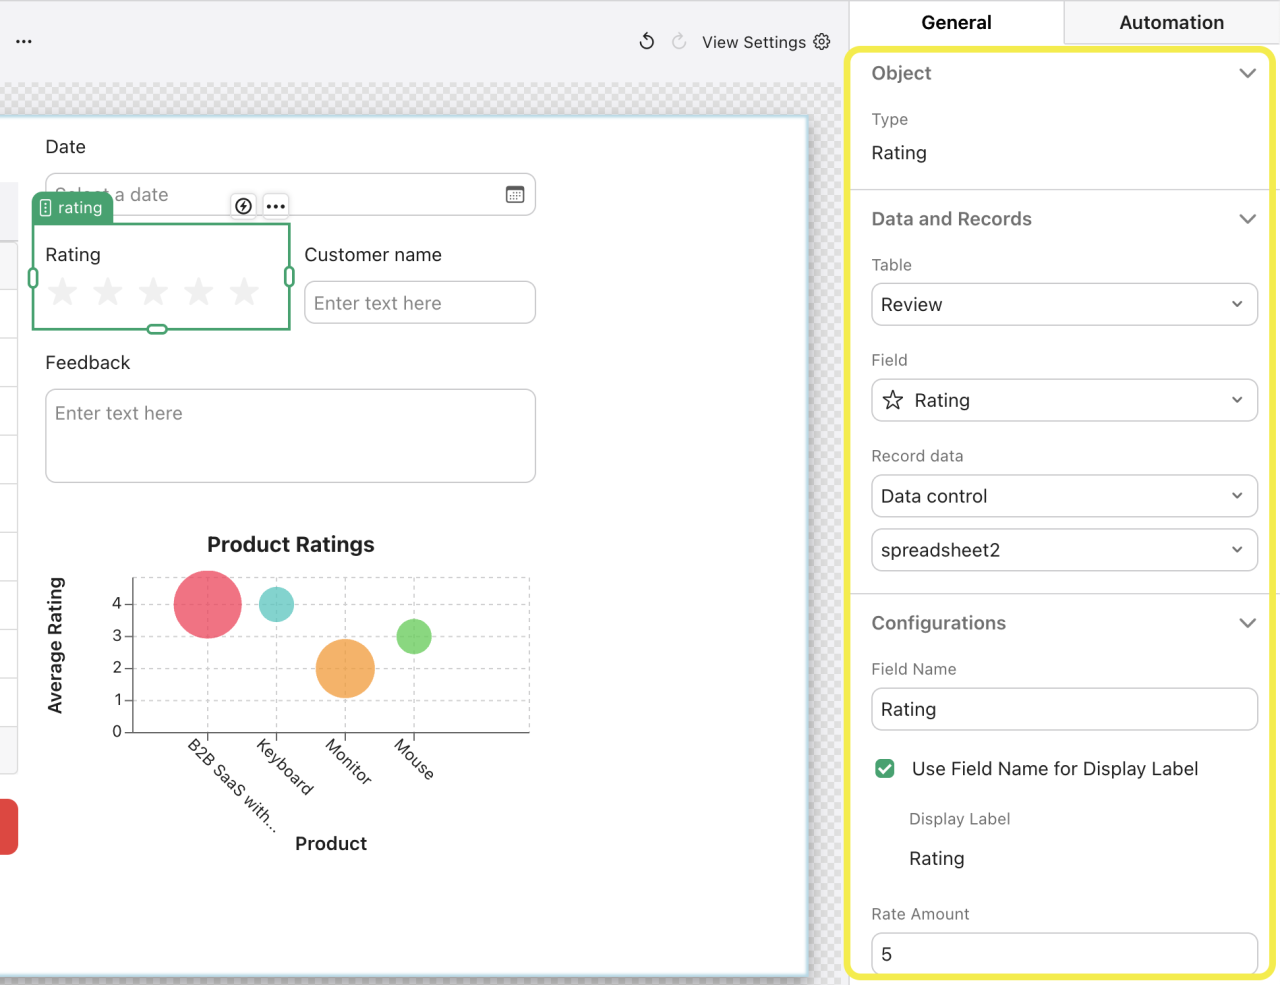This screenshot has height=985, width=1280.
Task: Open the rating widget's more options icon
Action: tap(276, 206)
